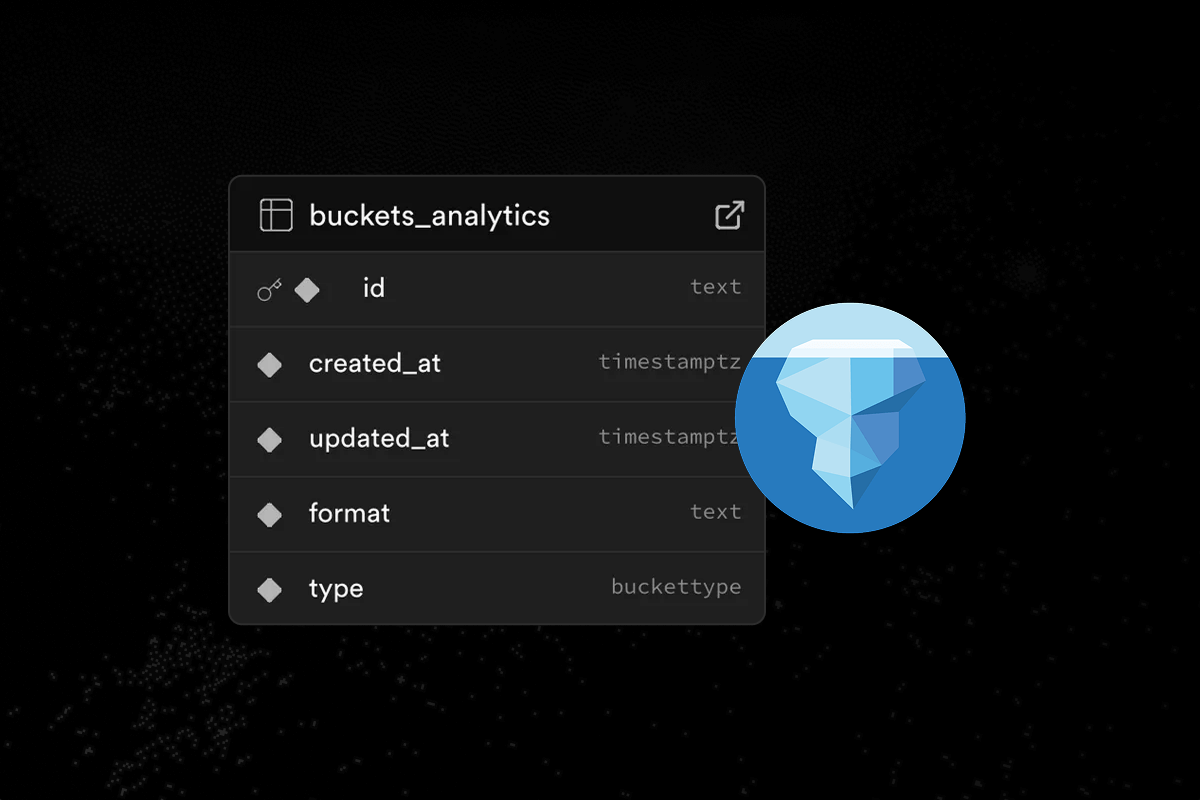Click the table grid icon beside buckets_analytics
This screenshot has width=1200, height=800.
(275, 214)
